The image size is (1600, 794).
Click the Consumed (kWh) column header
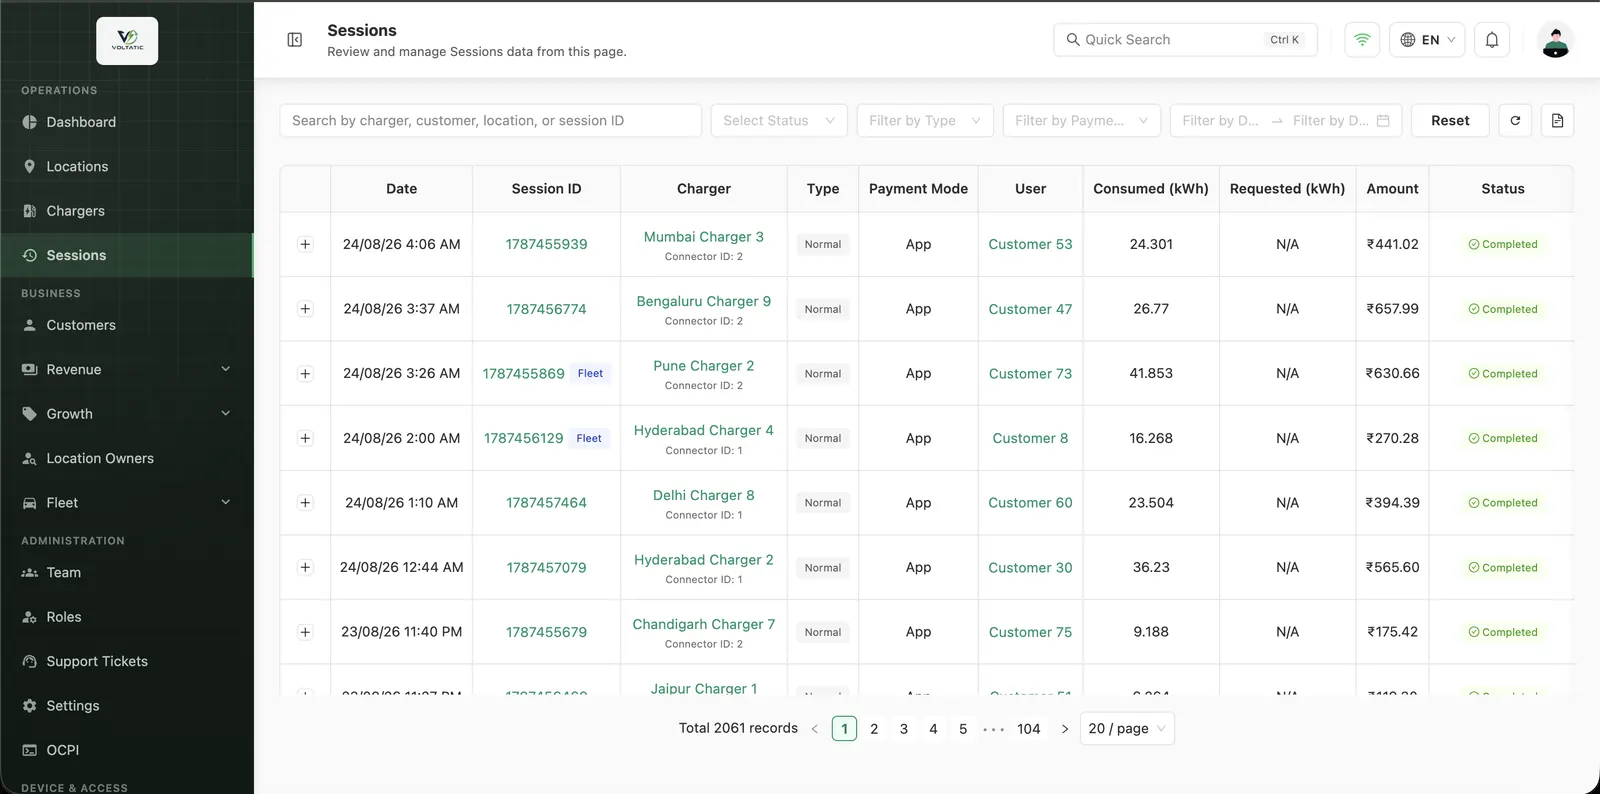pyautogui.click(x=1151, y=189)
